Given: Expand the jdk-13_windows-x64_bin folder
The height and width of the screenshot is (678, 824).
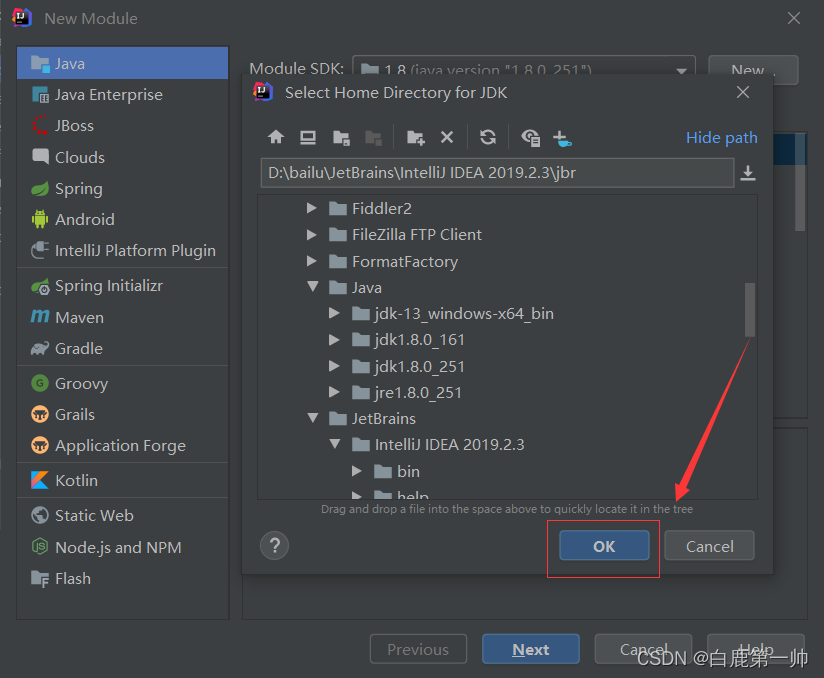Looking at the screenshot, I should pos(334,313).
